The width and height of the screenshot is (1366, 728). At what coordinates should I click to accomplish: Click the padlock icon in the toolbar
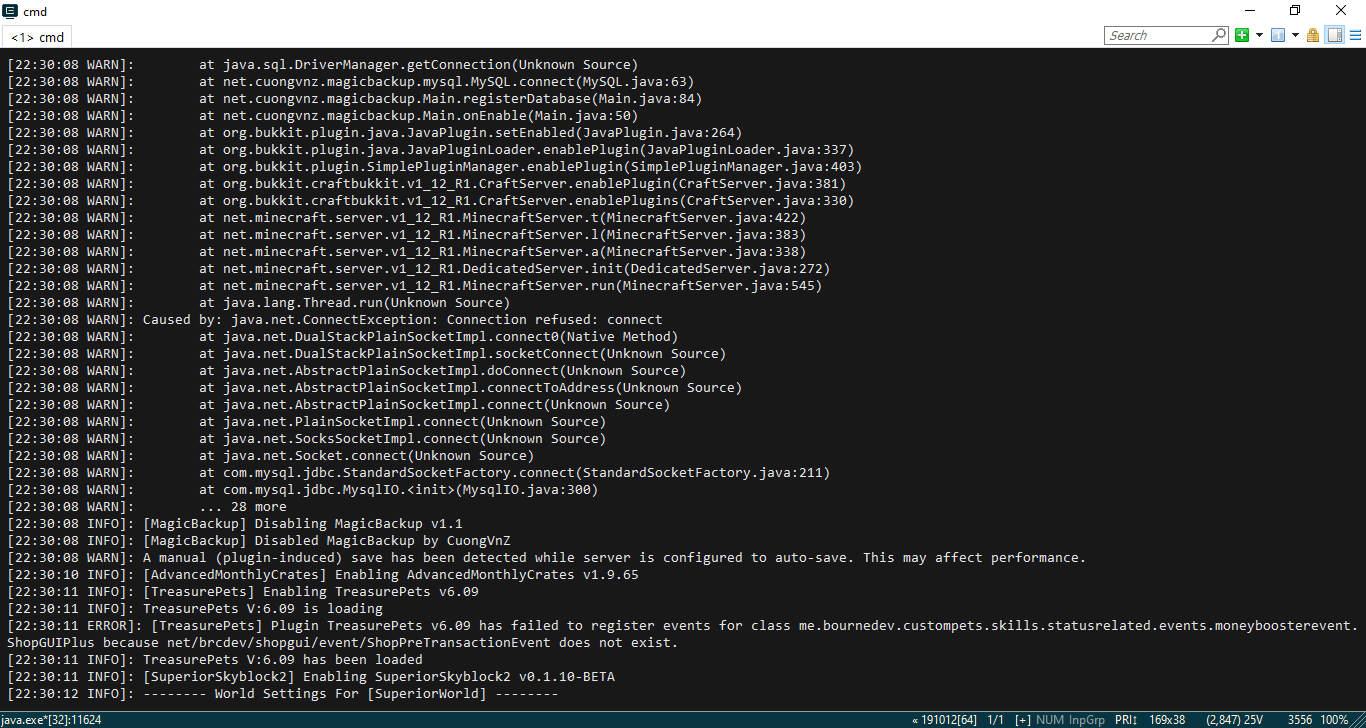pyautogui.click(x=1313, y=35)
